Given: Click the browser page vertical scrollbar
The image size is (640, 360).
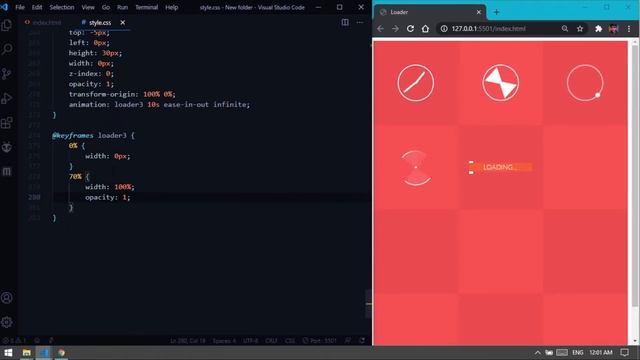Looking at the screenshot, I should (635, 176).
